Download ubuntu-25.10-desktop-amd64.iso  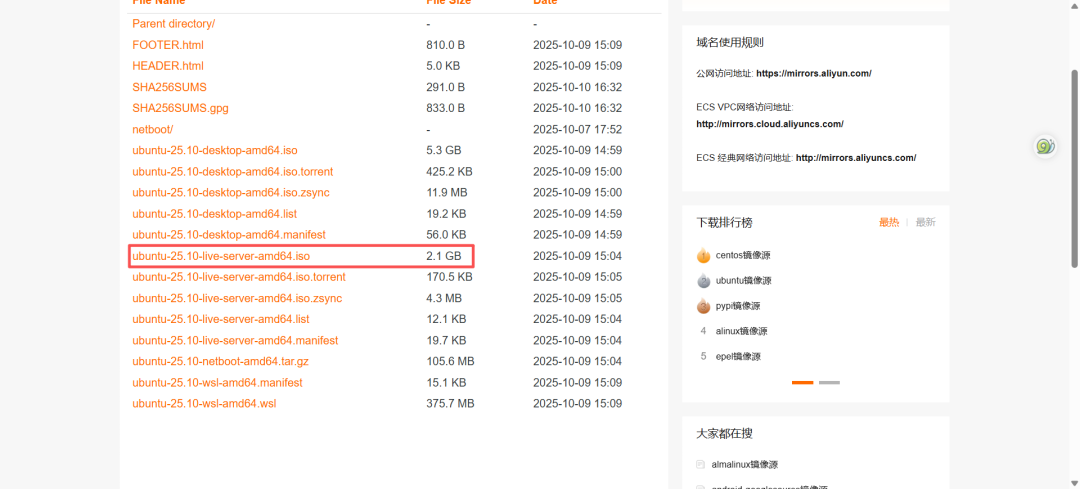(x=215, y=150)
